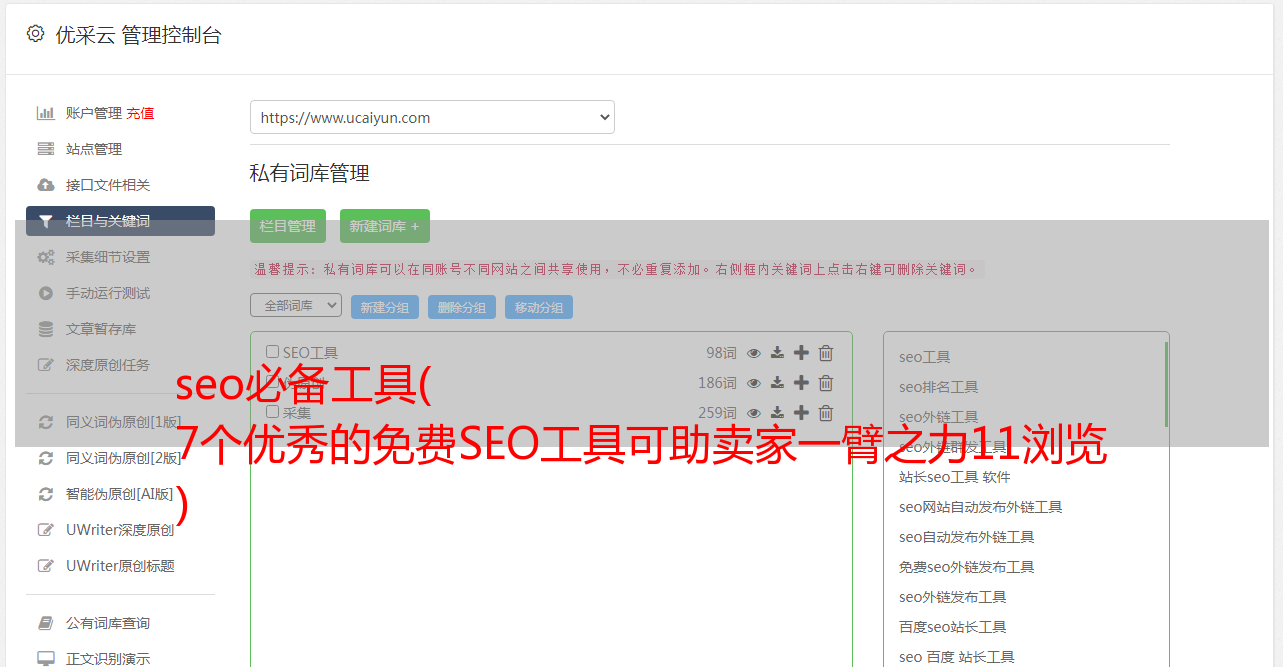
Task: Open 文章暂存库 in the sidebar
Action: click(101, 329)
